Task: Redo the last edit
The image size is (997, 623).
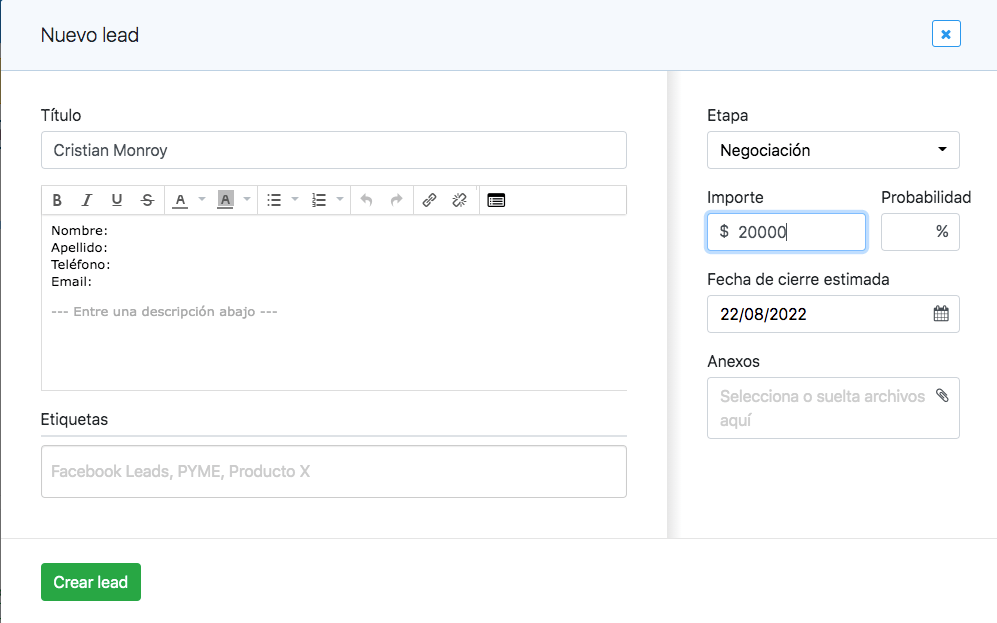Action: (x=395, y=199)
